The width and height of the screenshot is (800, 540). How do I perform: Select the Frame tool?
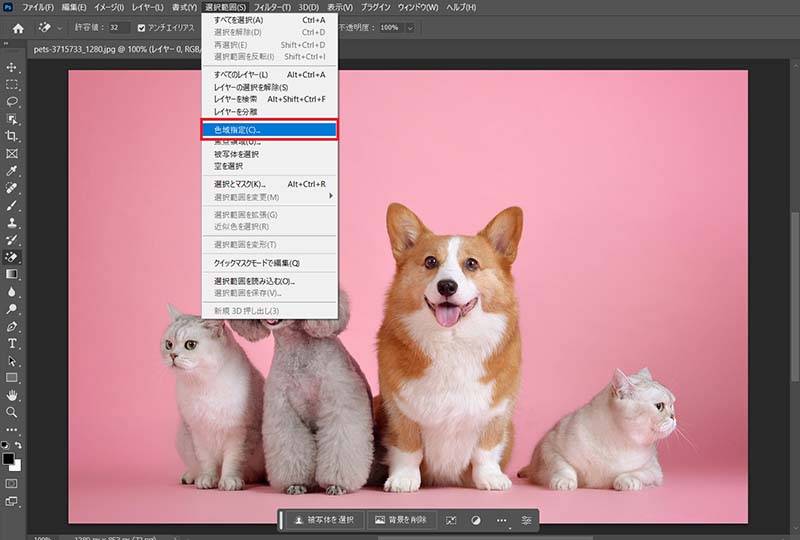coord(12,153)
